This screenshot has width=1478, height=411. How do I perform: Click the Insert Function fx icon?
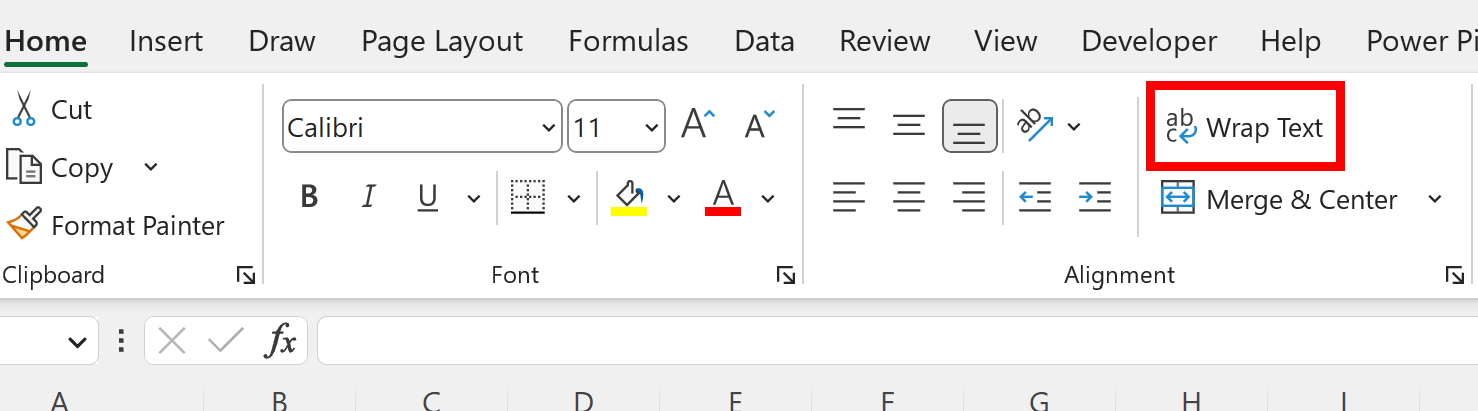pos(281,342)
